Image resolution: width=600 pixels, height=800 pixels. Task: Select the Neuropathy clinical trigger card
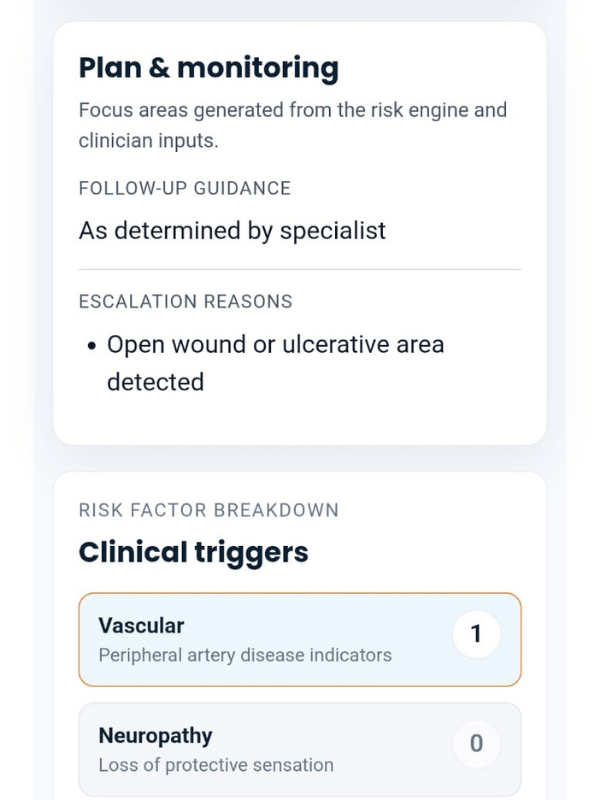pyautogui.click(x=300, y=749)
